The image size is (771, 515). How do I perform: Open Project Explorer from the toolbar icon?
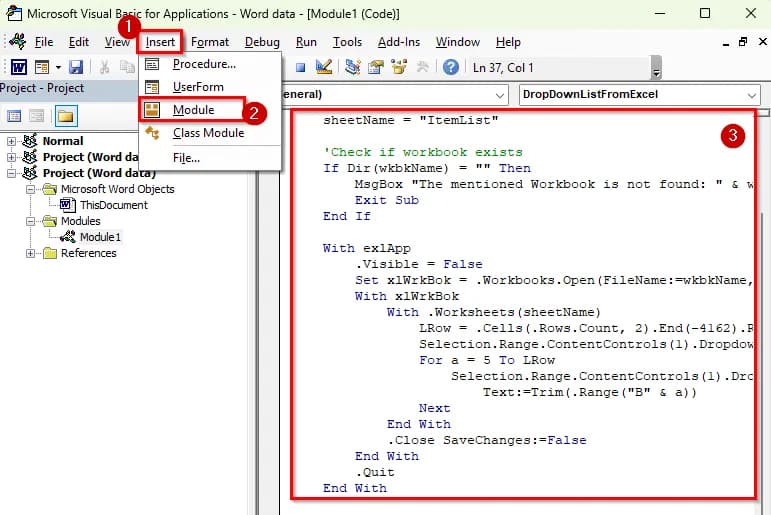(353, 67)
